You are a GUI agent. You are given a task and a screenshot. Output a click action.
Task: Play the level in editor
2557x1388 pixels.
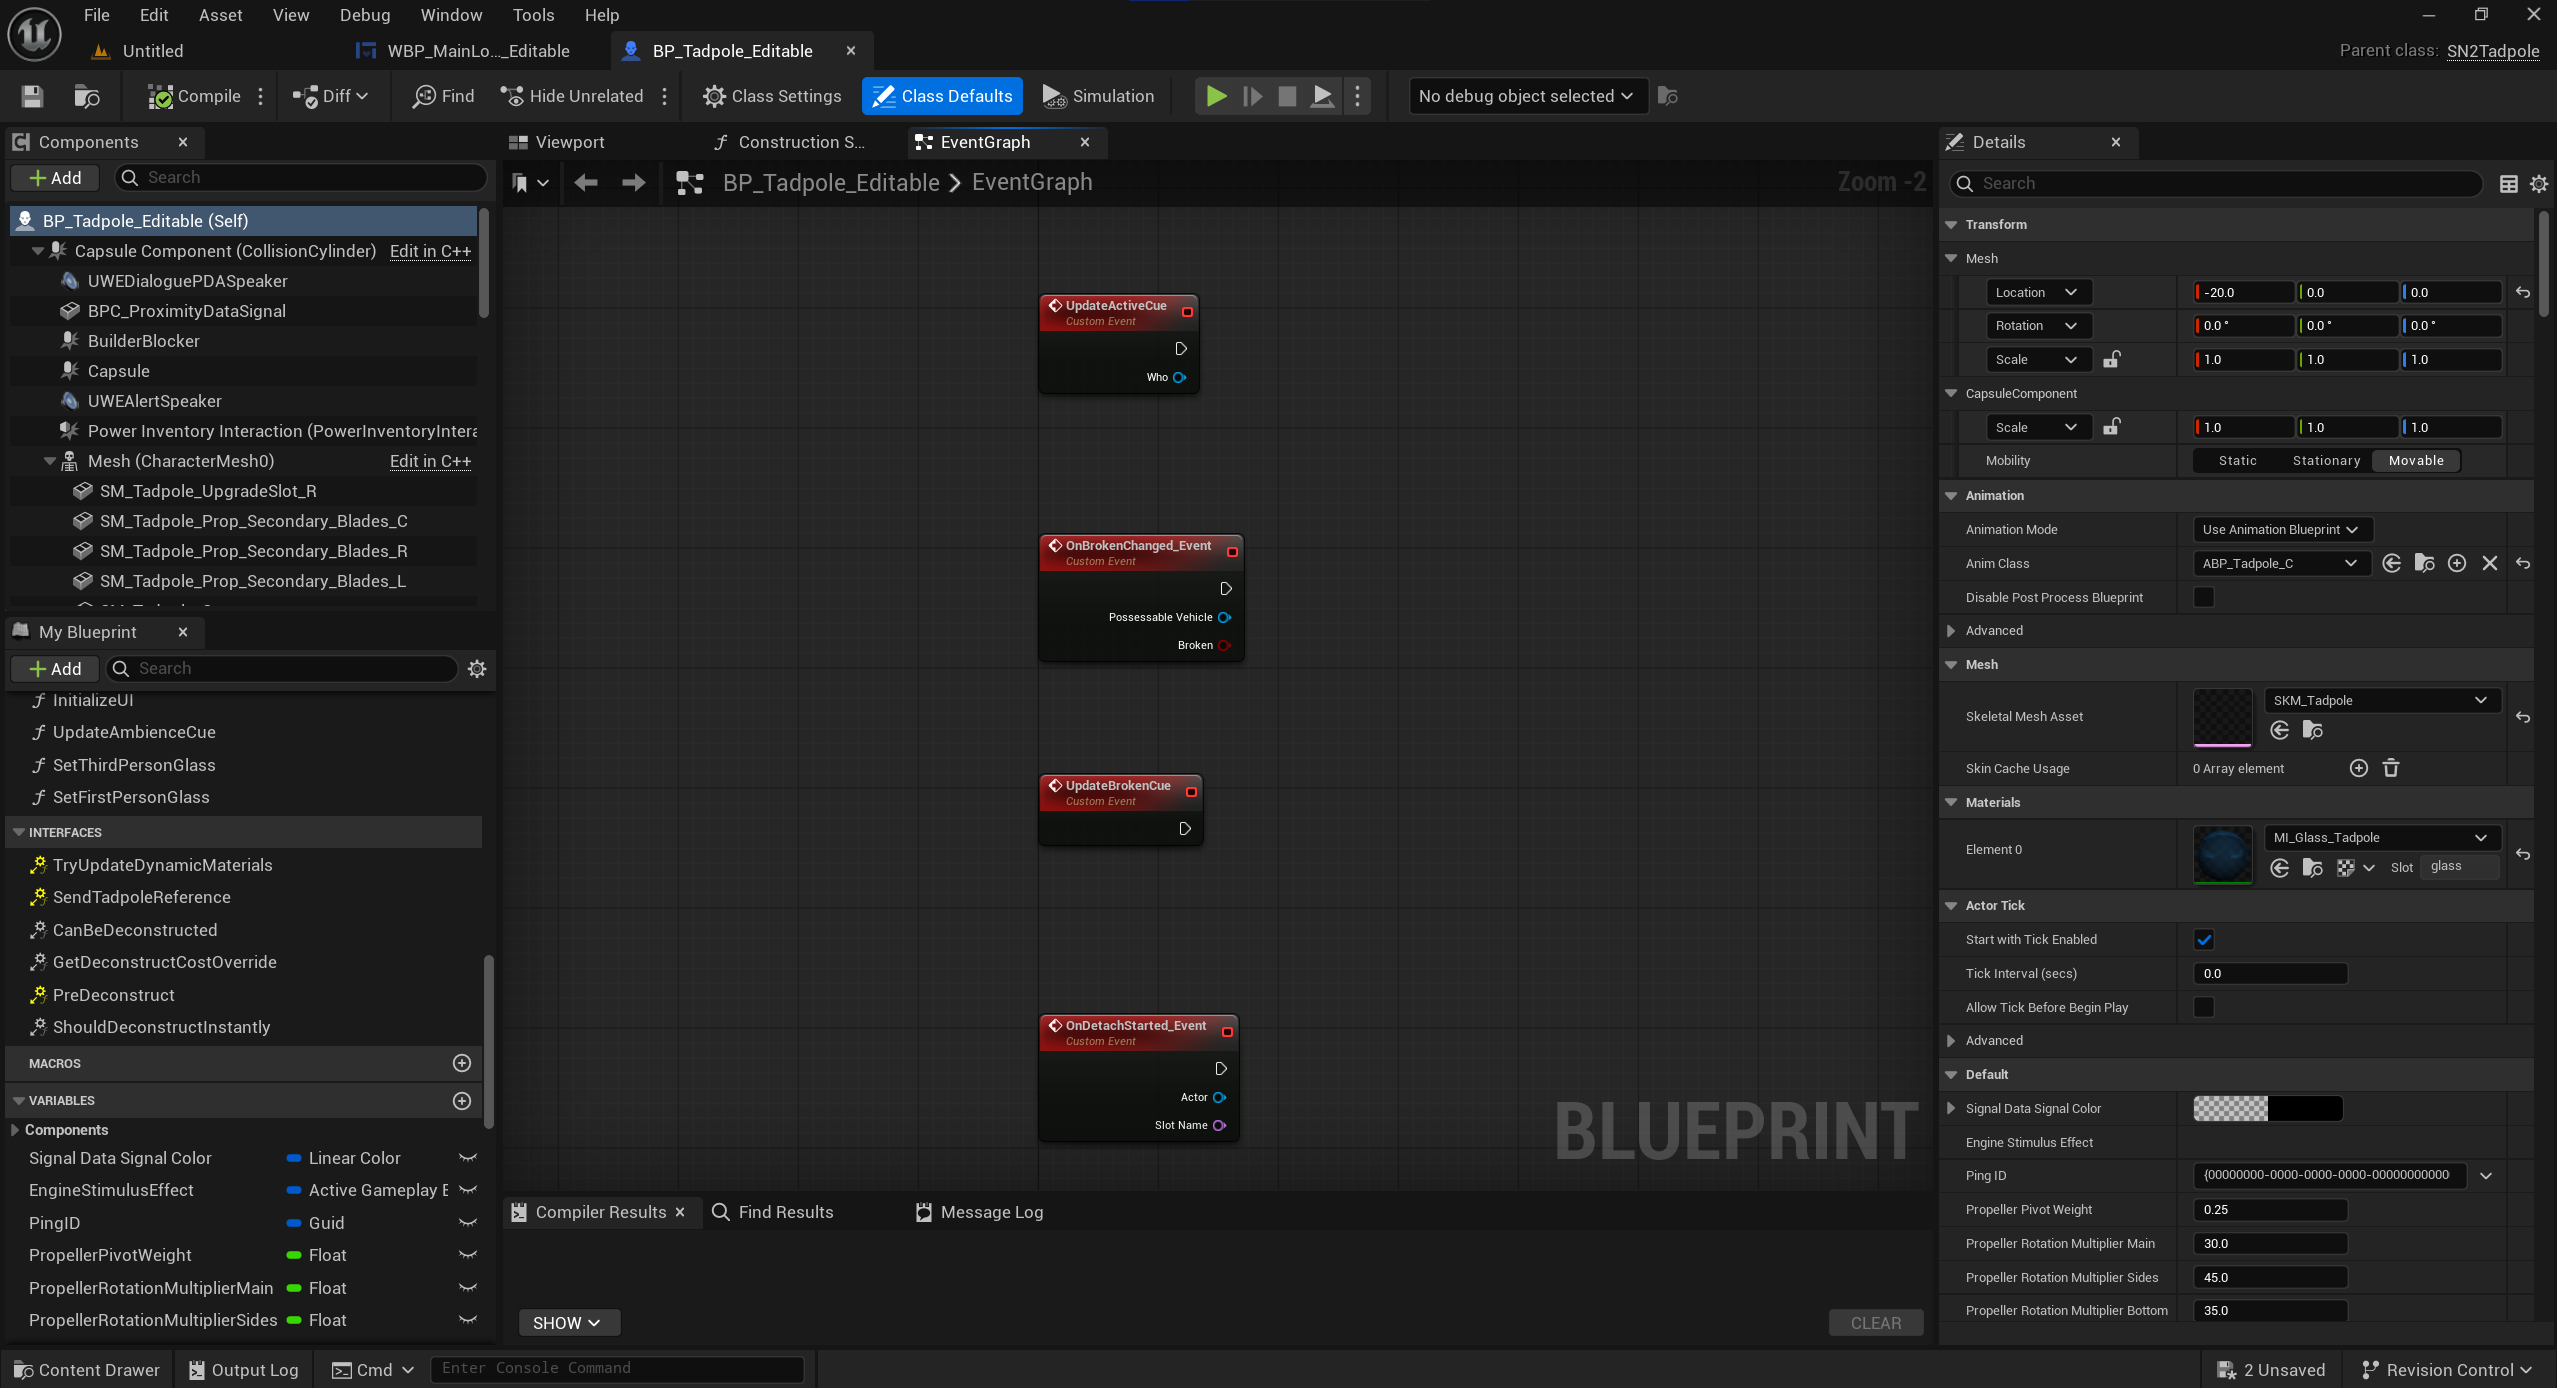(1216, 96)
